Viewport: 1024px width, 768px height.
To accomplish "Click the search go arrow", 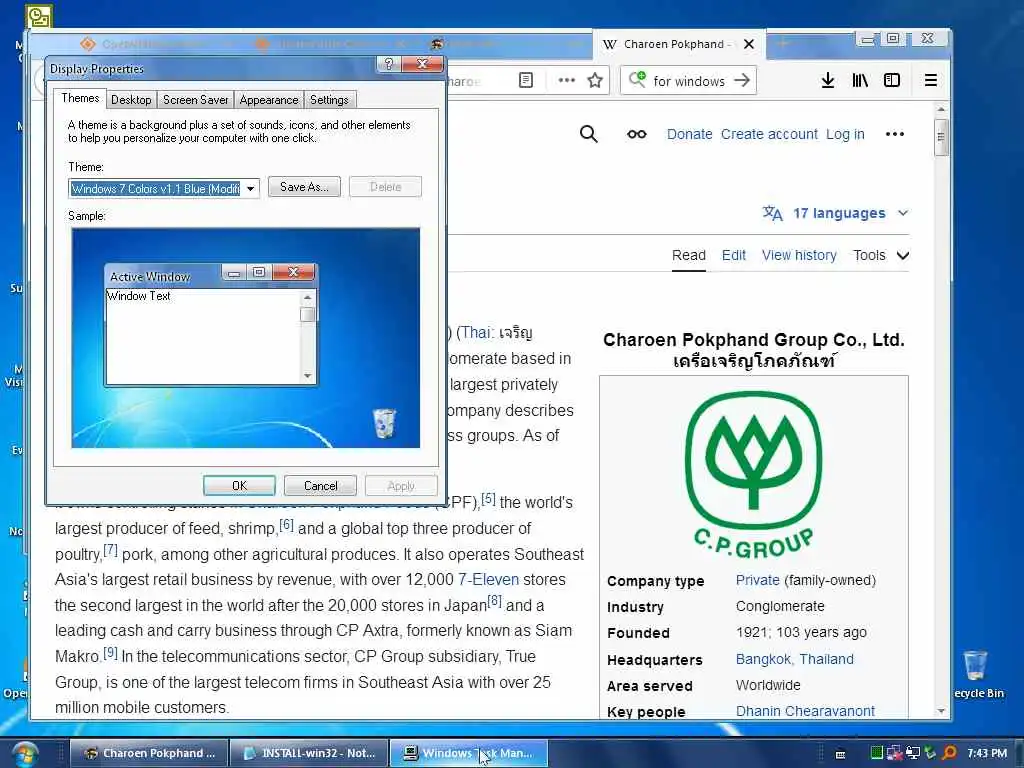I will (x=741, y=80).
